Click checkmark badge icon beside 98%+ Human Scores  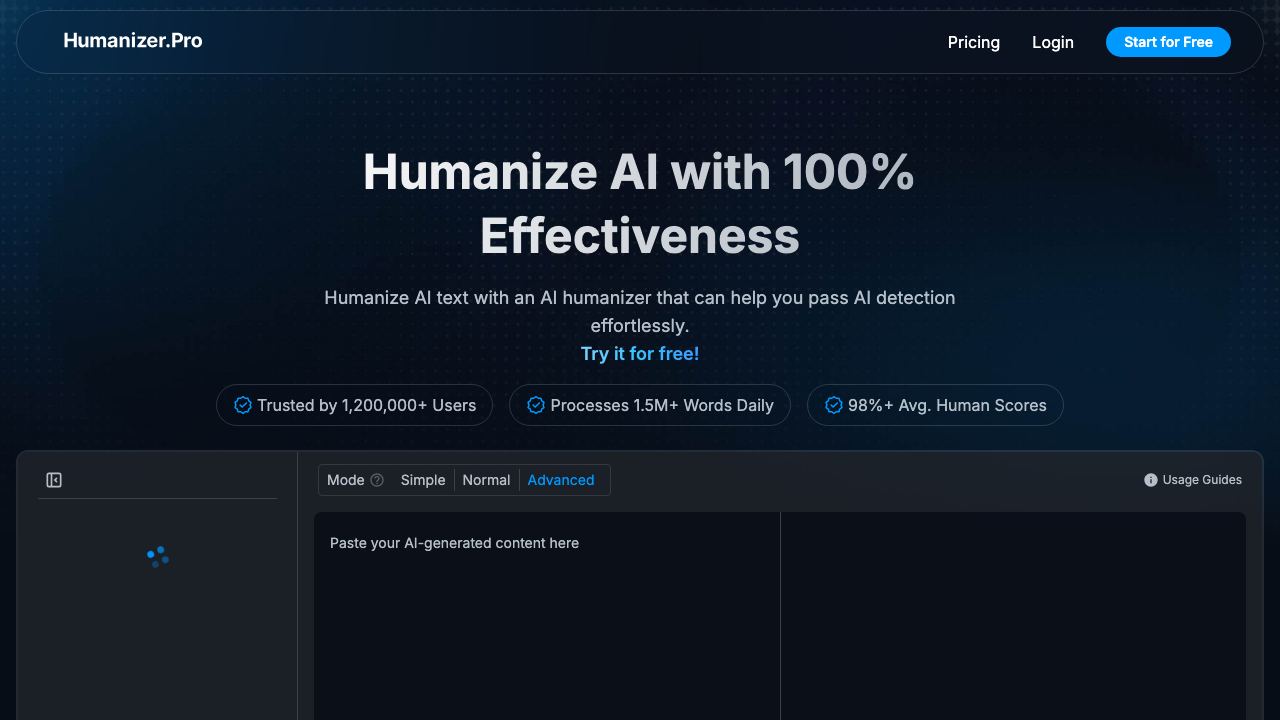[x=834, y=405]
